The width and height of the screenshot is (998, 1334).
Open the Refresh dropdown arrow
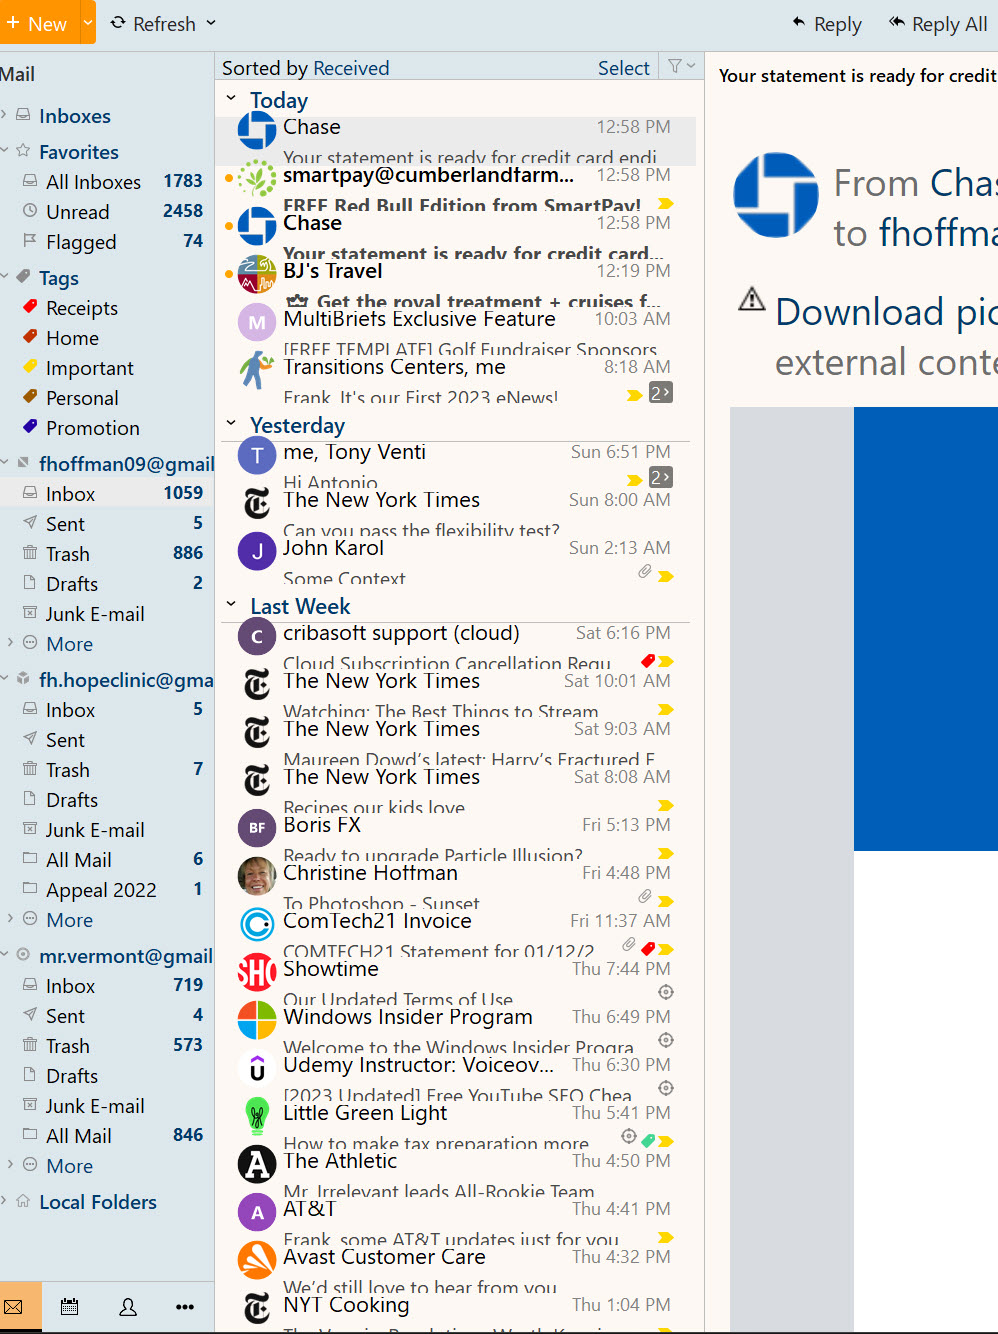click(211, 22)
